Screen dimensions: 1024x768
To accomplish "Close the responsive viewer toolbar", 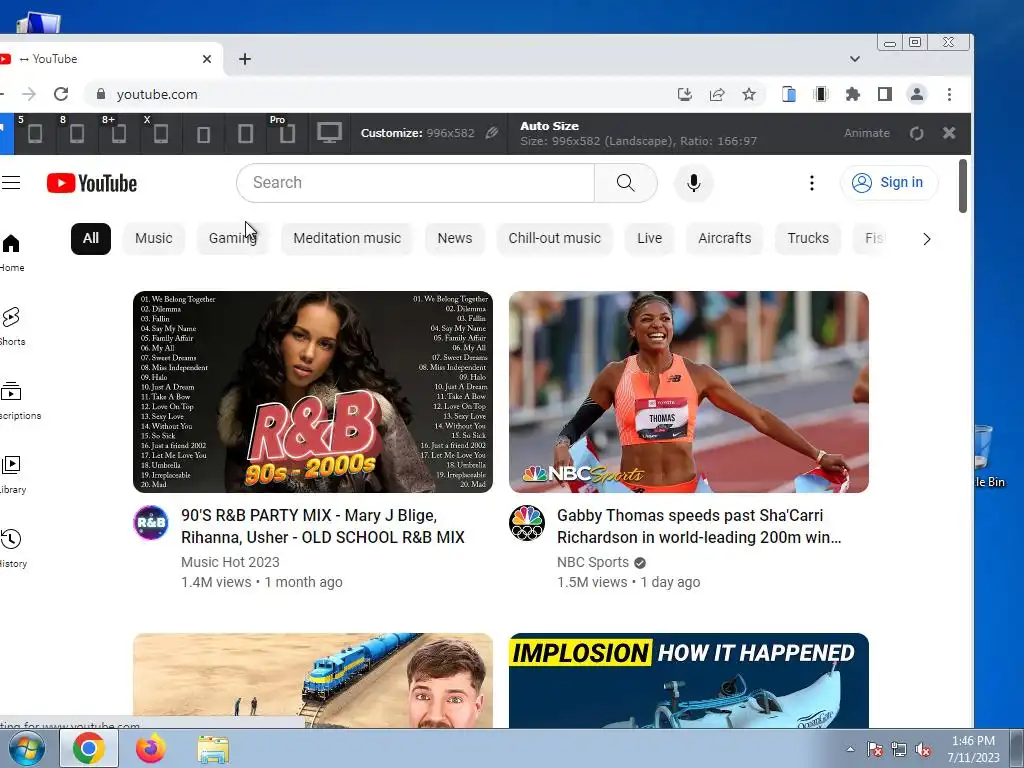I will 949,133.
